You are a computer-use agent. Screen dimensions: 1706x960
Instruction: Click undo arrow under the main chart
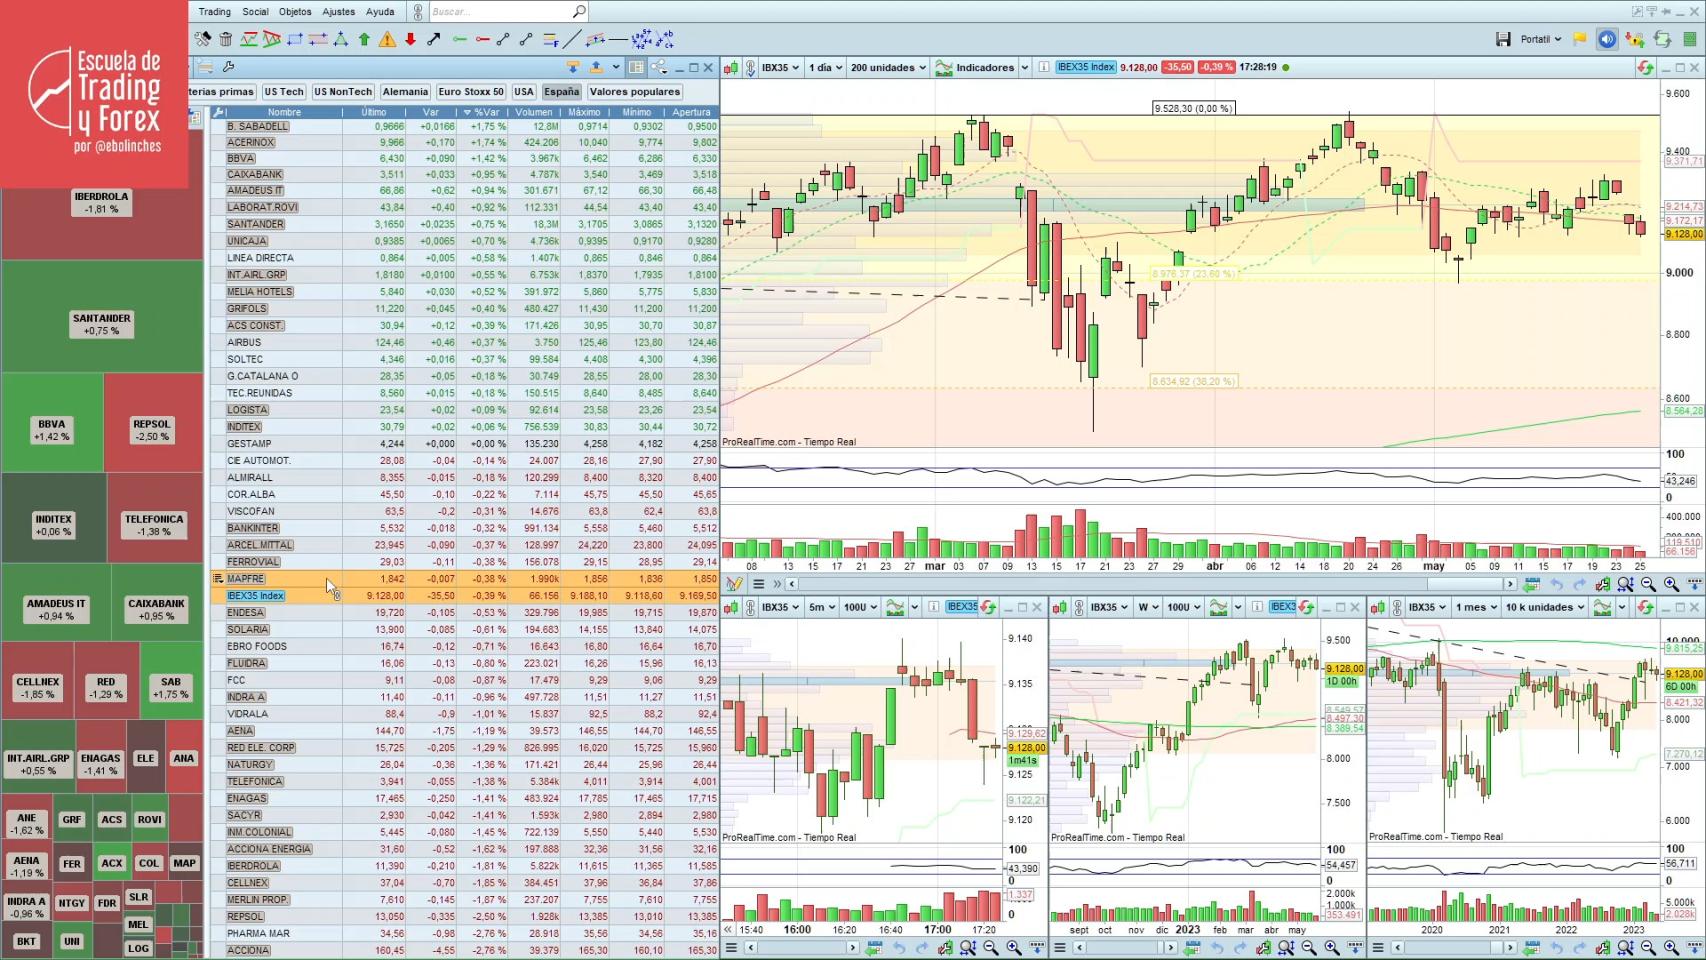[1556, 584]
